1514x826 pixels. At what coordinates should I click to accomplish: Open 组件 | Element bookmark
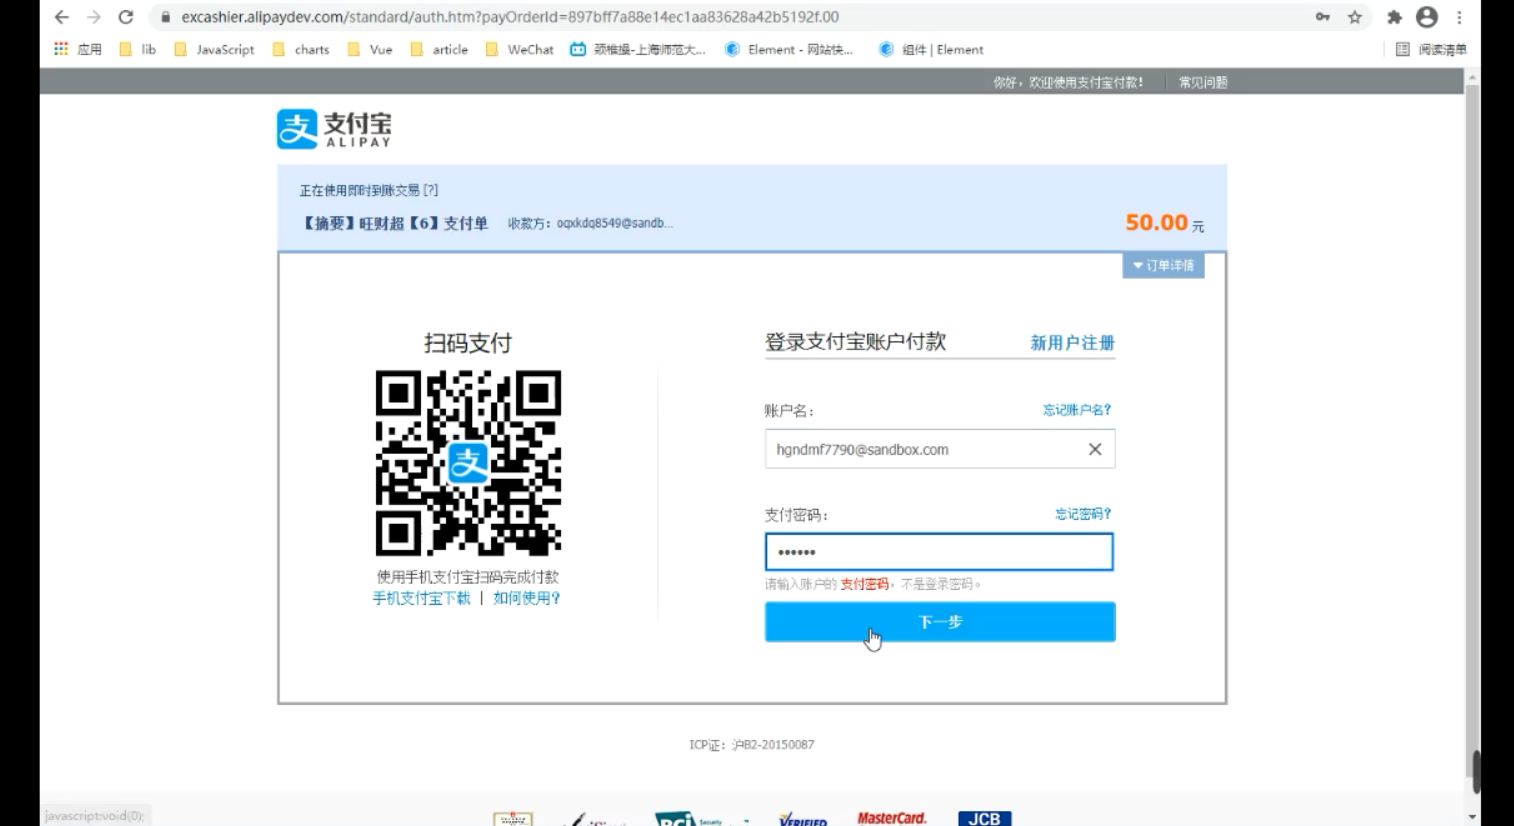pyautogui.click(x=931, y=49)
